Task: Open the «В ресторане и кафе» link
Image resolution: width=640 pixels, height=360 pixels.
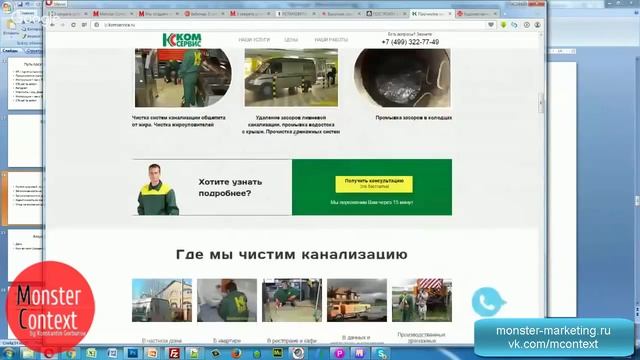Action: (x=292, y=340)
